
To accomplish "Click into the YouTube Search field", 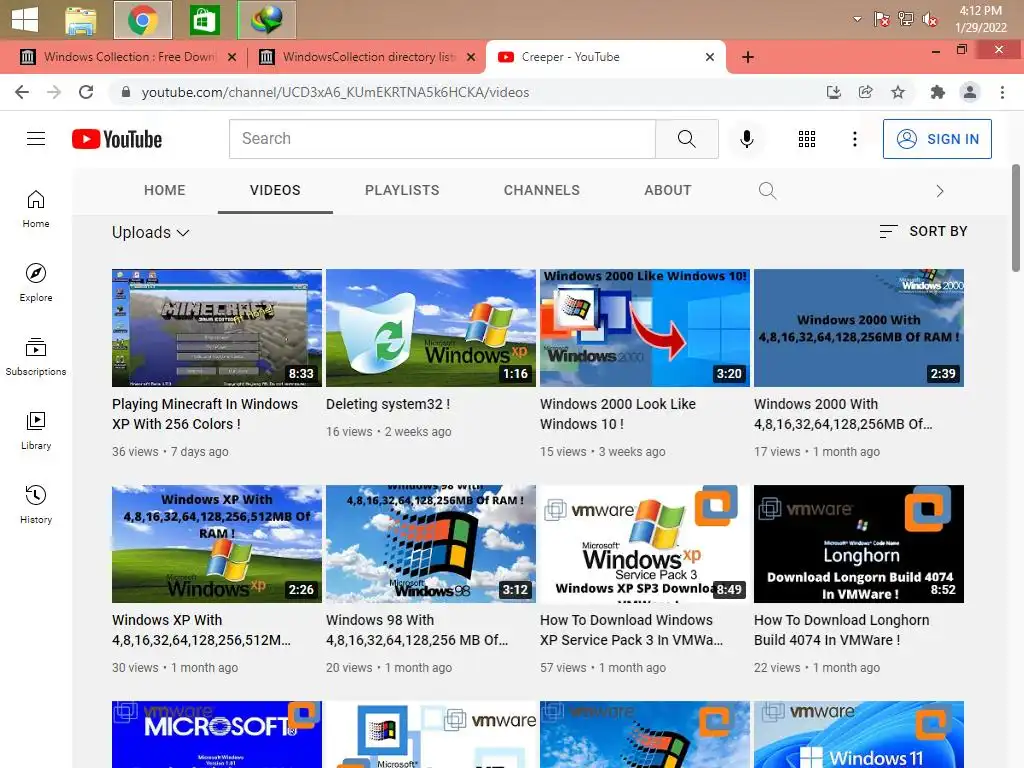I will pos(442,138).
